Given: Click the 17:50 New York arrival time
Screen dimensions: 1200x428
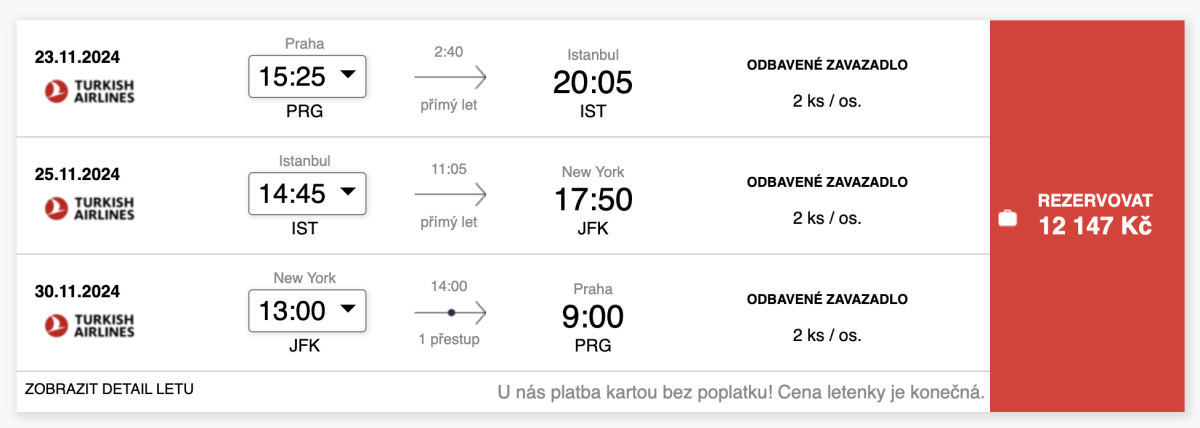Looking at the screenshot, I should tap(593, 200).
